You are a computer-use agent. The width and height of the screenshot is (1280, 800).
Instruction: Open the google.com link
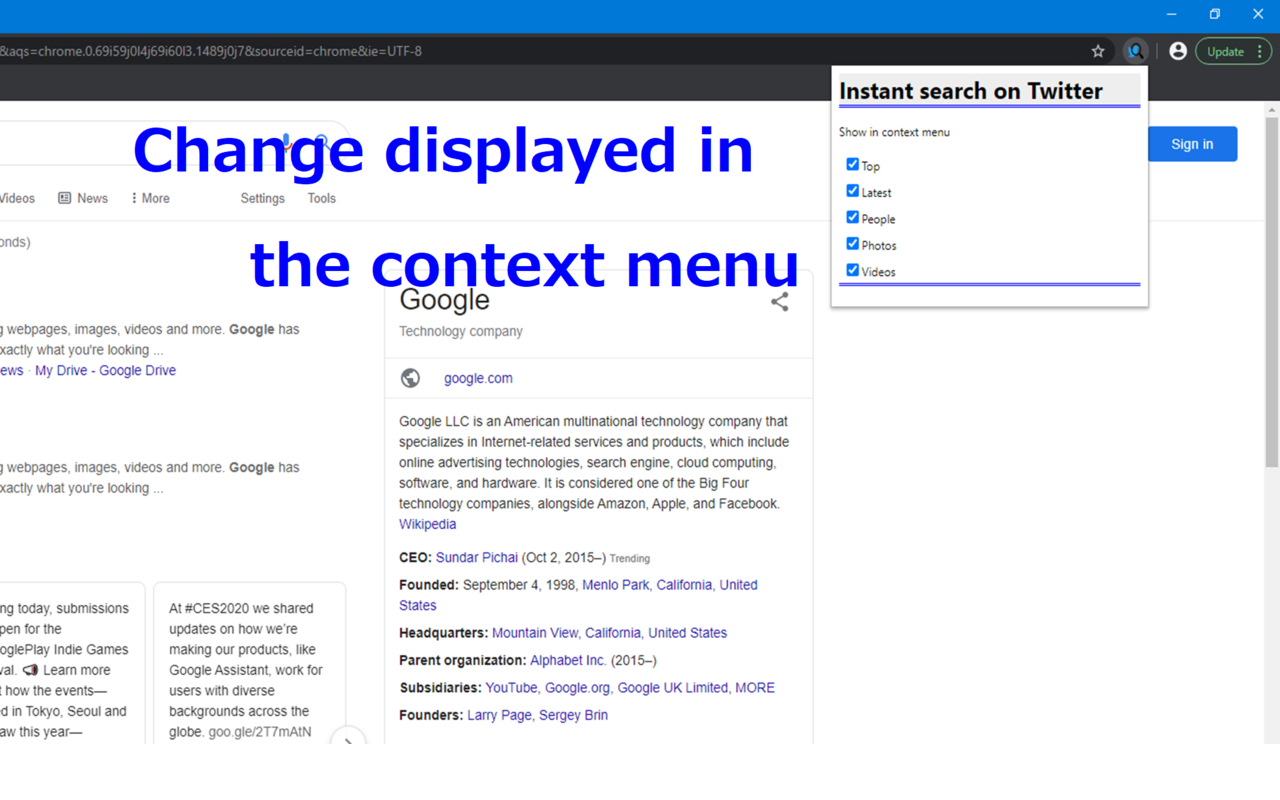(478, 378)
